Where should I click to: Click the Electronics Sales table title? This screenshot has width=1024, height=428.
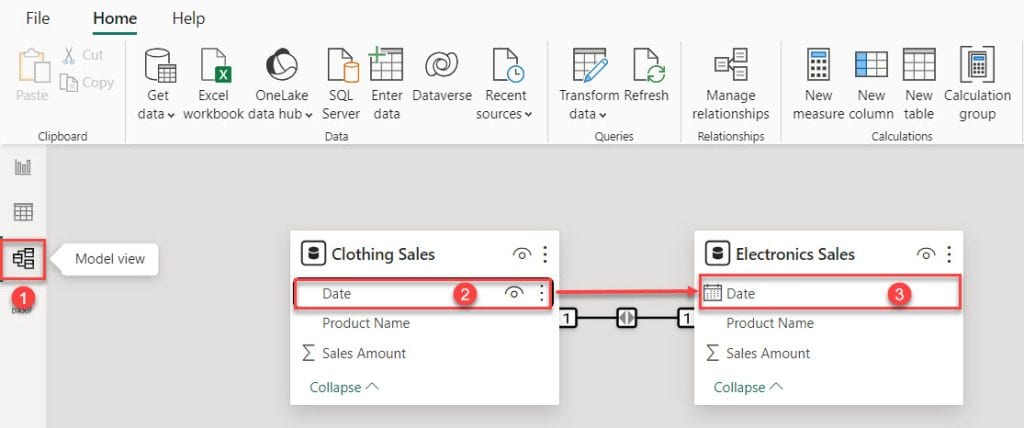[795, 254]
